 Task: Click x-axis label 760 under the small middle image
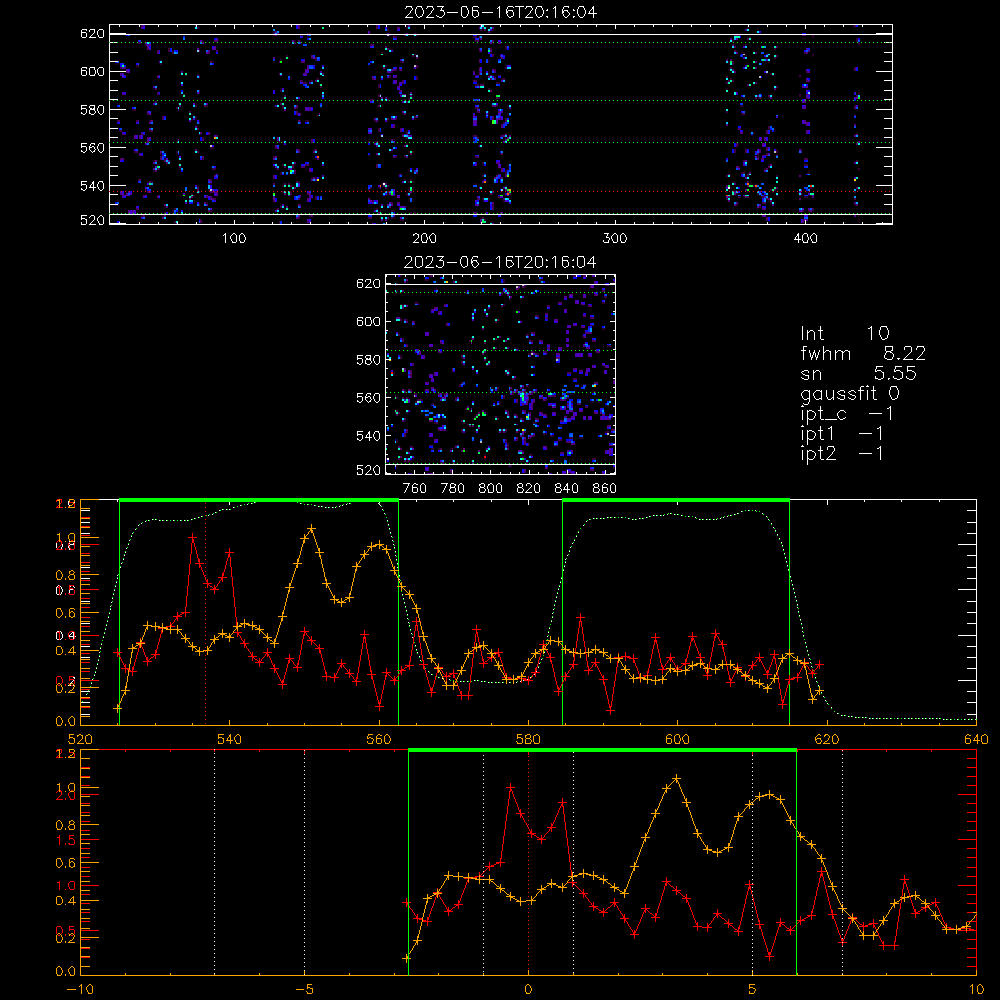point(415,489)
